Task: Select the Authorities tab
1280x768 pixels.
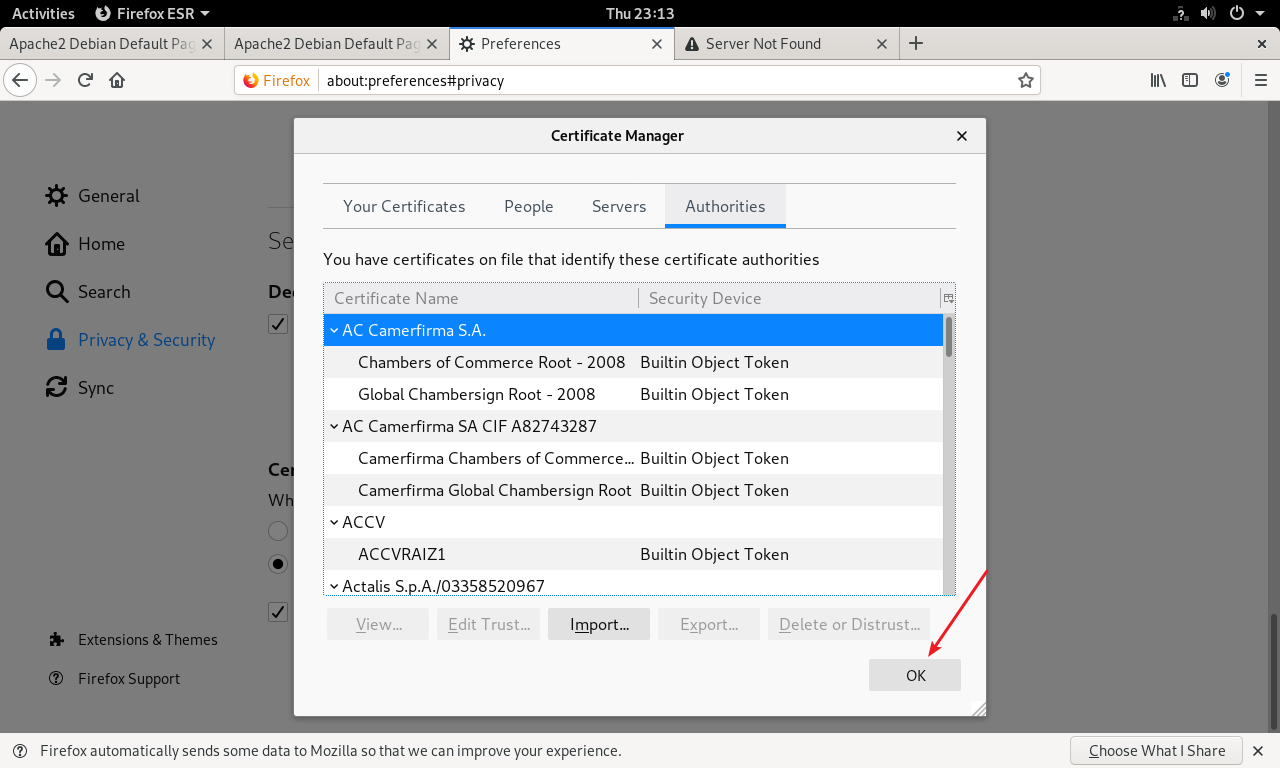Action: pyautogui.click(x=725, y=206)
